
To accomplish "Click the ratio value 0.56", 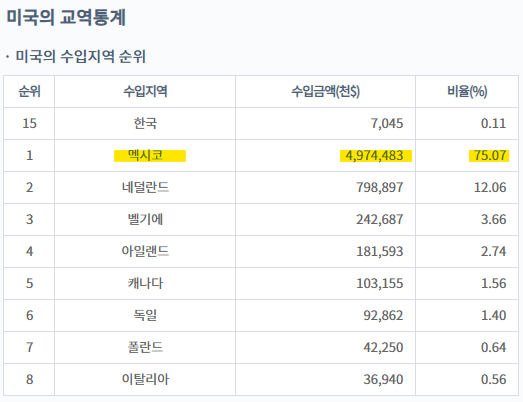I will (x=493, y=380).
